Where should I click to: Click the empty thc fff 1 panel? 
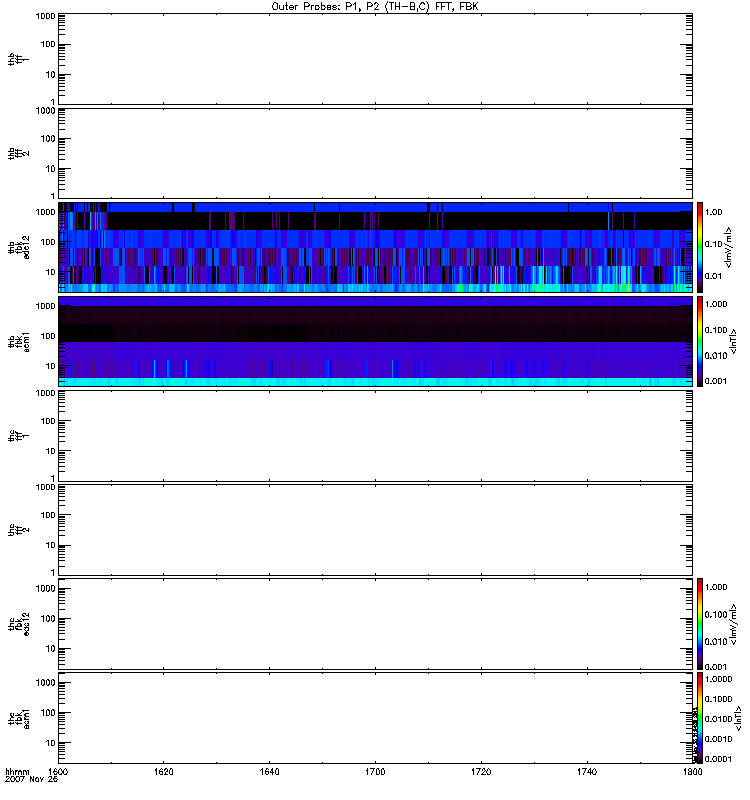(374, 435)
